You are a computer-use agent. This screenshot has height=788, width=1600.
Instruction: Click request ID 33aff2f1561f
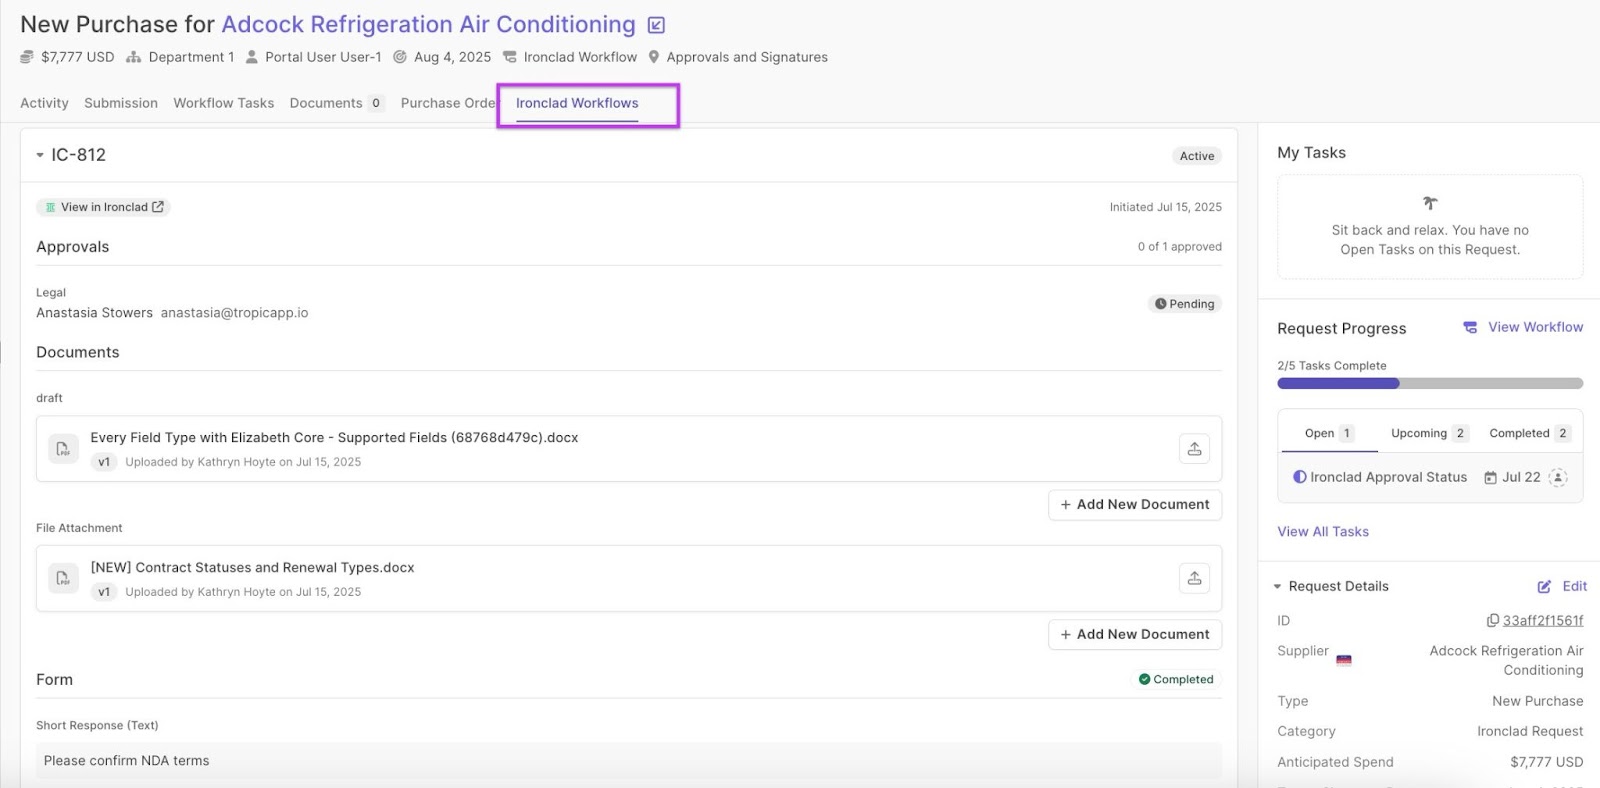point(1543,621)
